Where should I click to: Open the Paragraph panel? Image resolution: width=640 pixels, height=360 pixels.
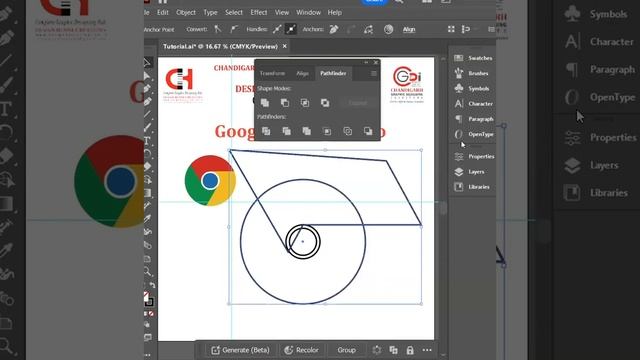pyautogui.click(x=473, y=119)
